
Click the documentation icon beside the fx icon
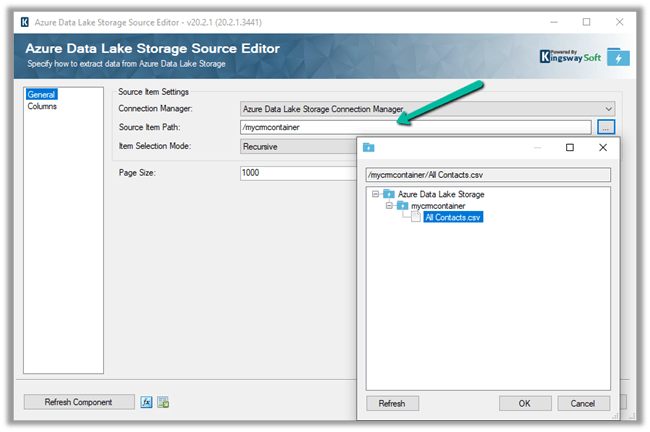[x=163, y=402]
